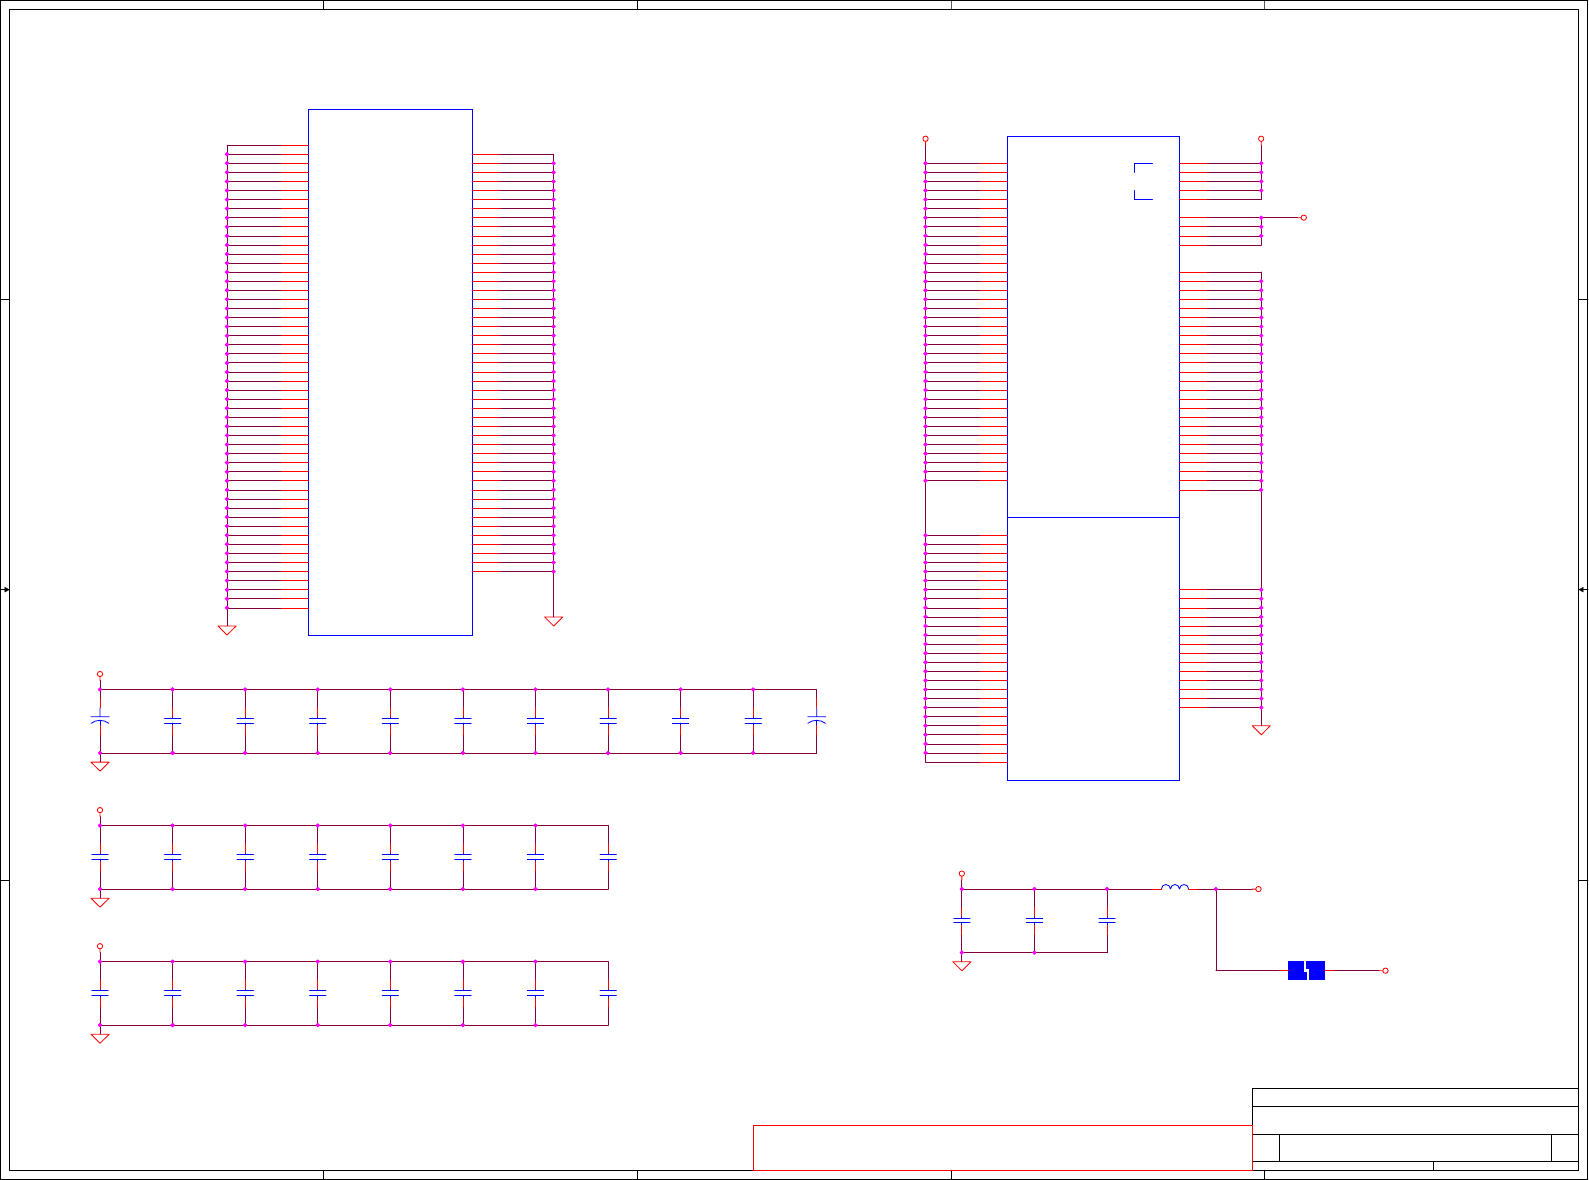Select leftmost capacitor in the middle capacitor row
This screenshot has width=1589, height=1180.
[100, 857]
